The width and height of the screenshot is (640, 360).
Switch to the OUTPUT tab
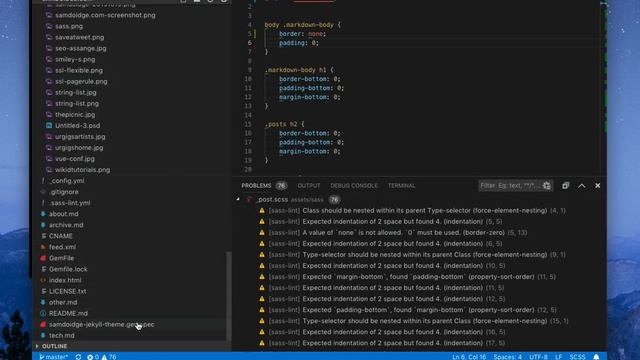(309, 186)
